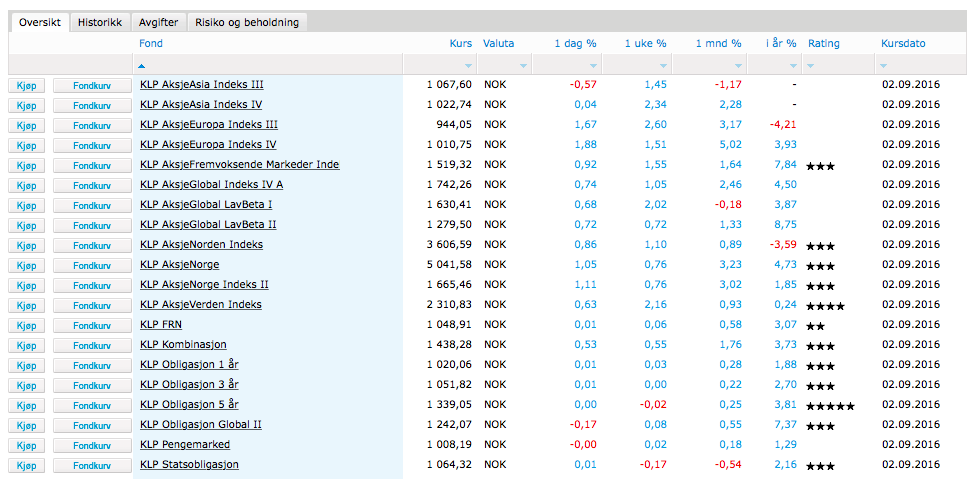Select the Risiko og beholdning tab
This screenshot has width=976, height=479.
point(247,22)
